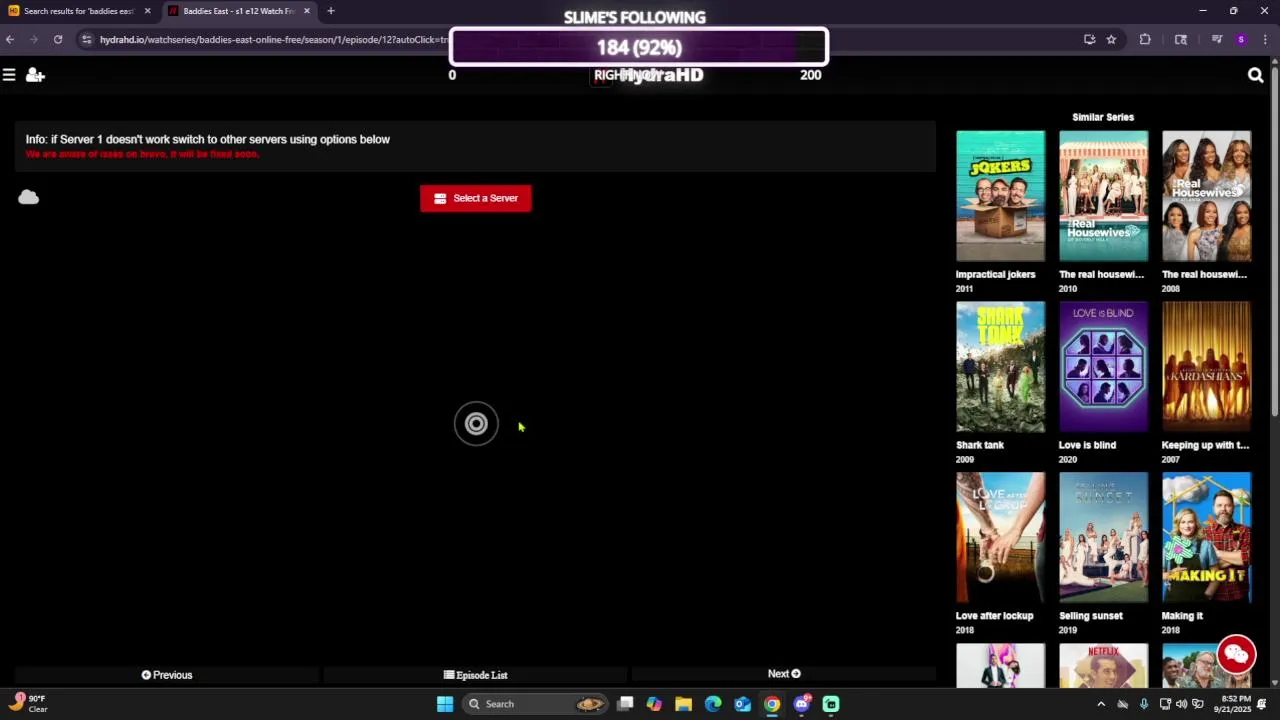Open the Chrome extensions puzzle icon
Screen dimensions: 1280x720
(1145, 39)
